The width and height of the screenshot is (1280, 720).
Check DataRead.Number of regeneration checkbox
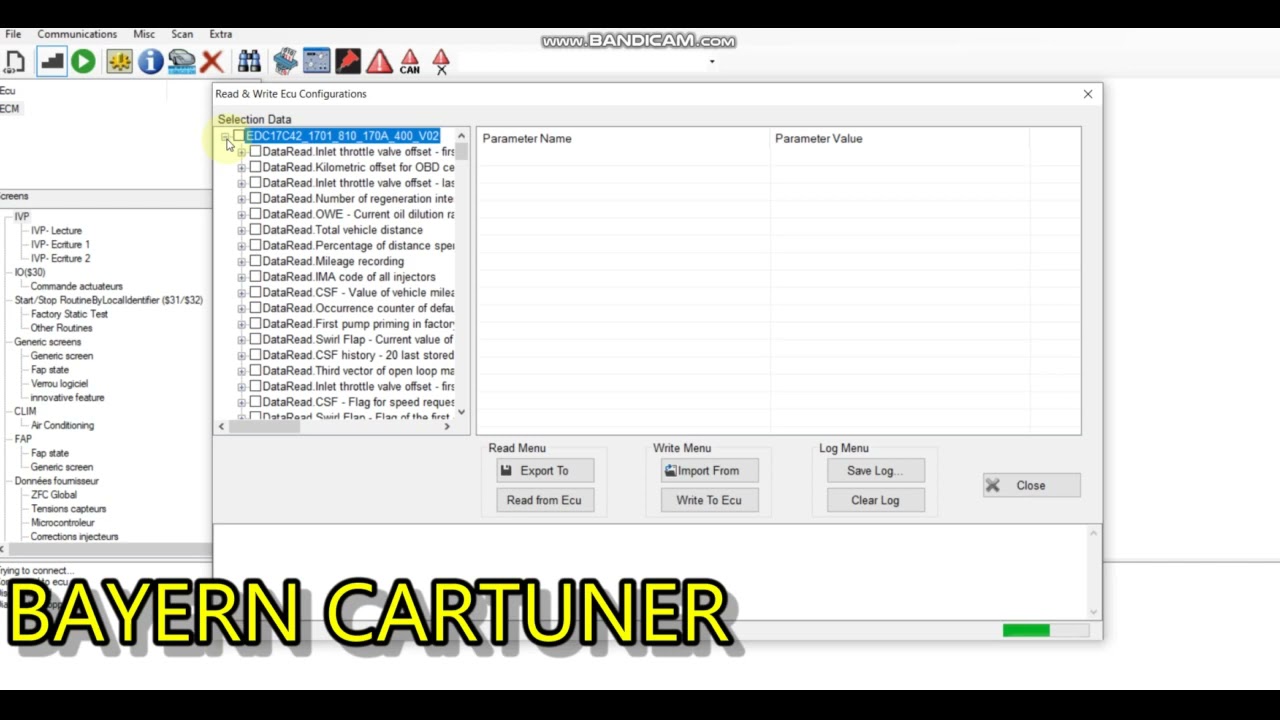point(255,198)
